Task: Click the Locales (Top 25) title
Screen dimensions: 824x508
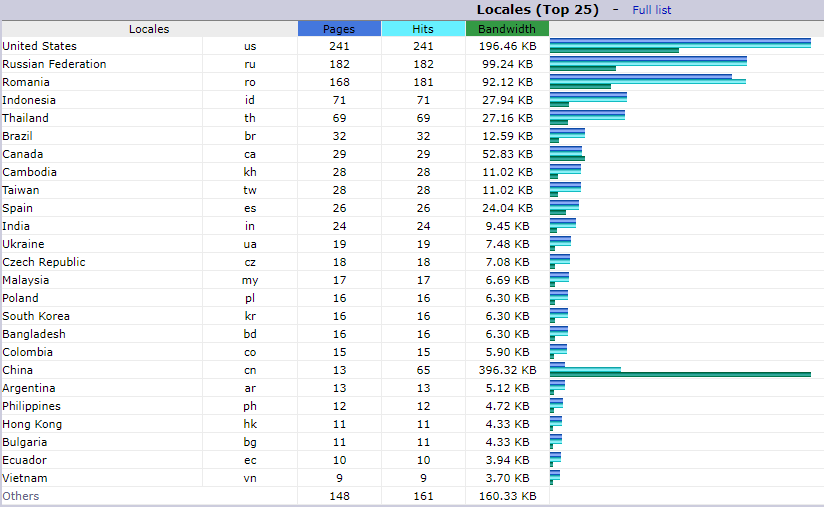Action: [537, 10]
